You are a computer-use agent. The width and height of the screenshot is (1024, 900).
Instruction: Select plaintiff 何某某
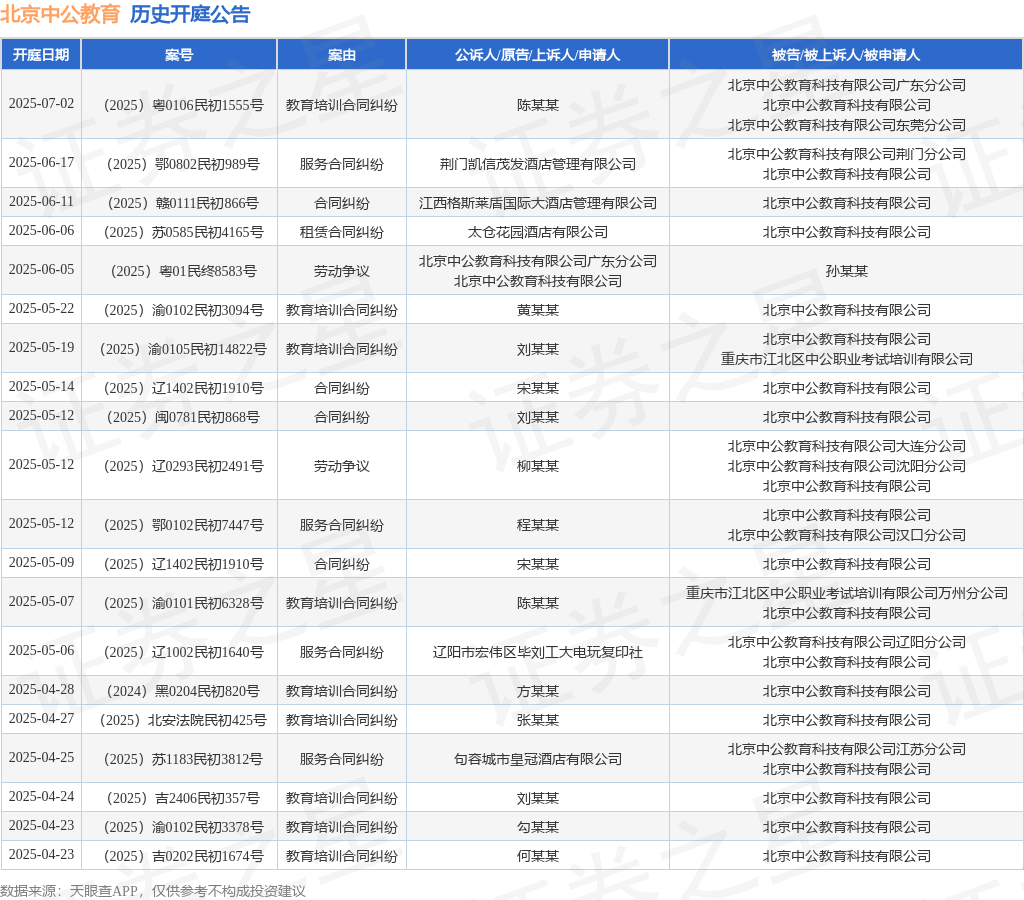537,856
